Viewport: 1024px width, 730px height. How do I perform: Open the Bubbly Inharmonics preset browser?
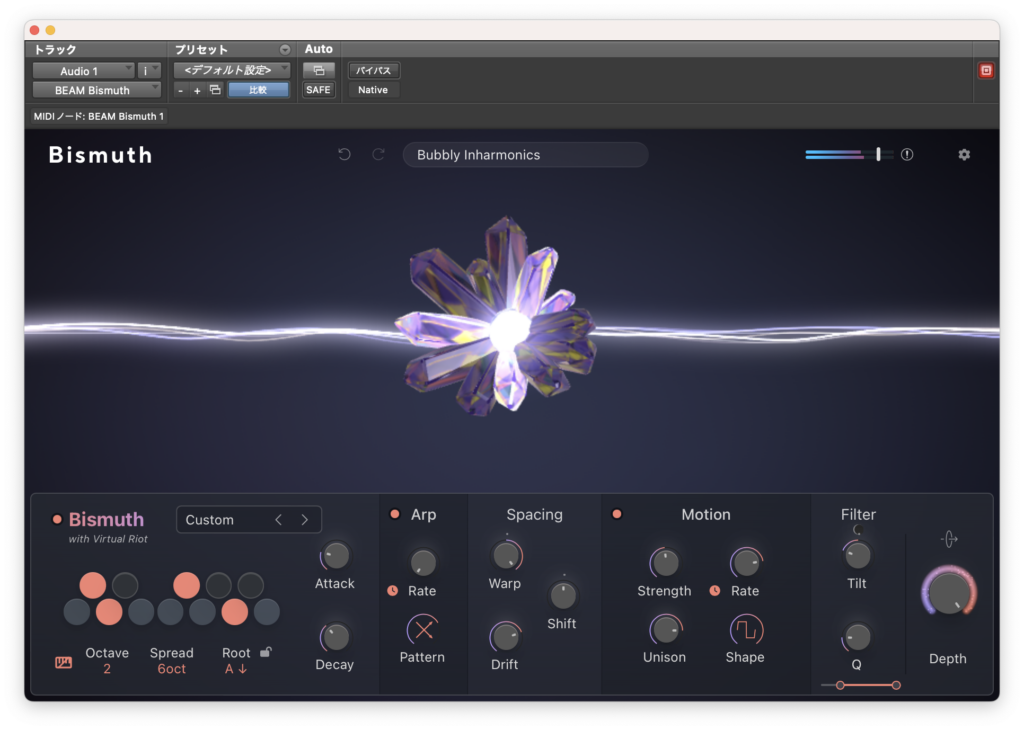click(526, 155)
